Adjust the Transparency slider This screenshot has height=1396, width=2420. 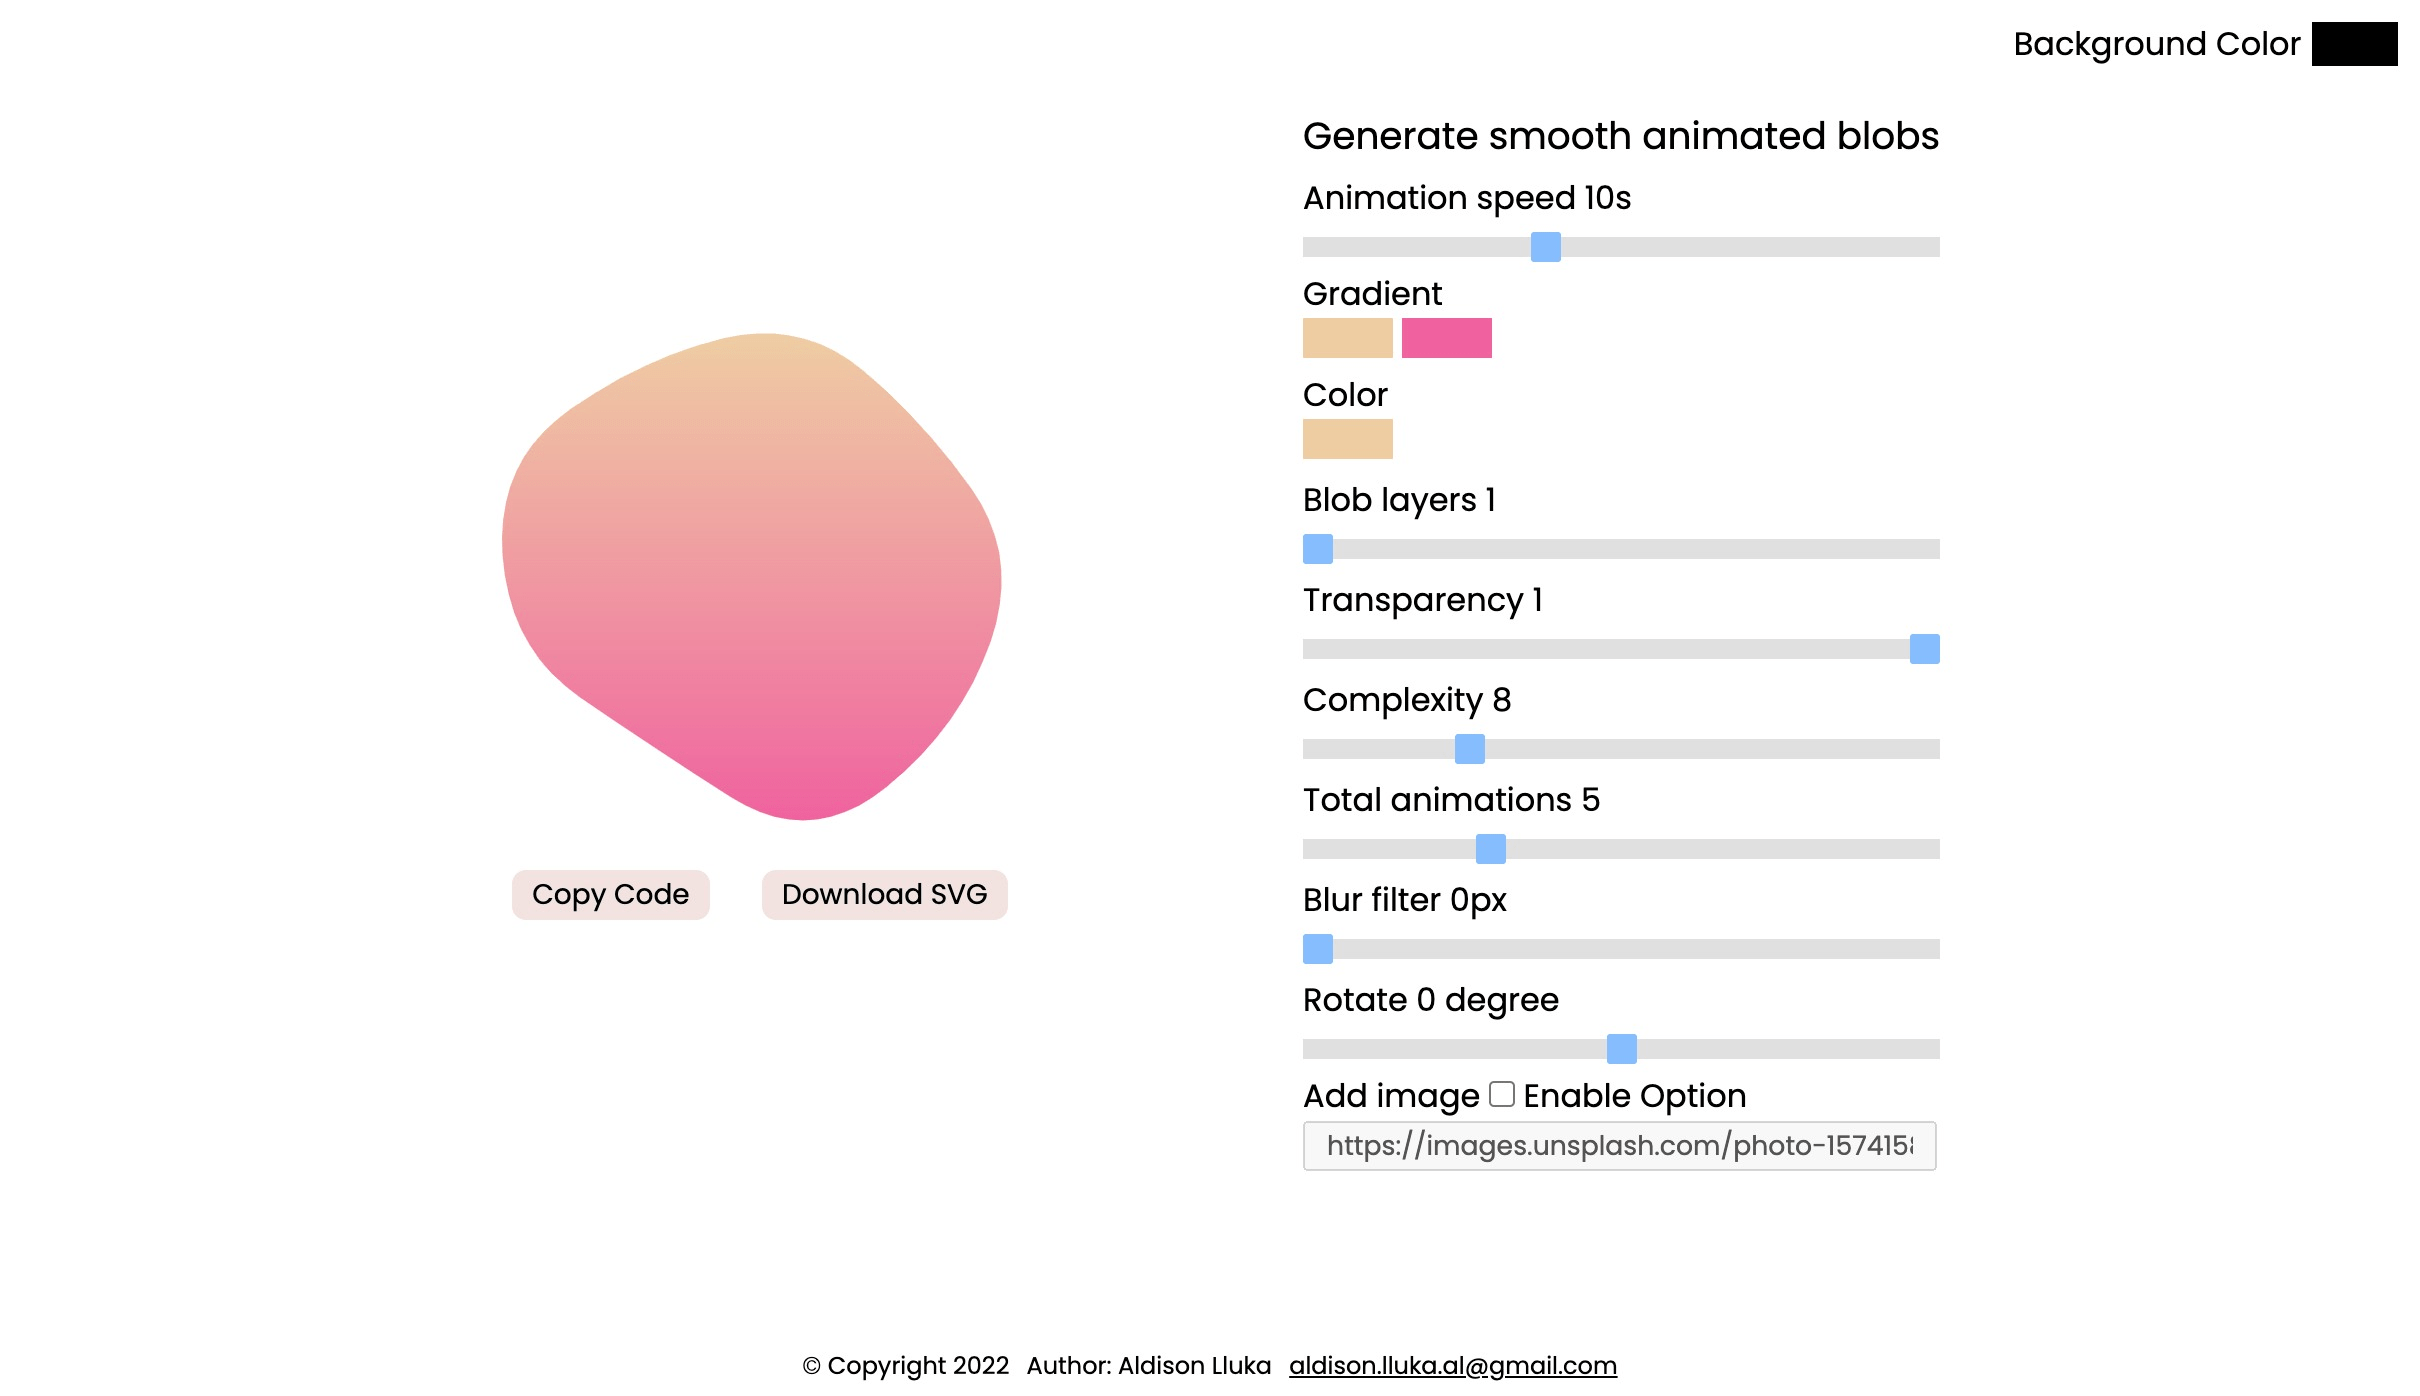pyautogui.click(x=1925, y=648)
